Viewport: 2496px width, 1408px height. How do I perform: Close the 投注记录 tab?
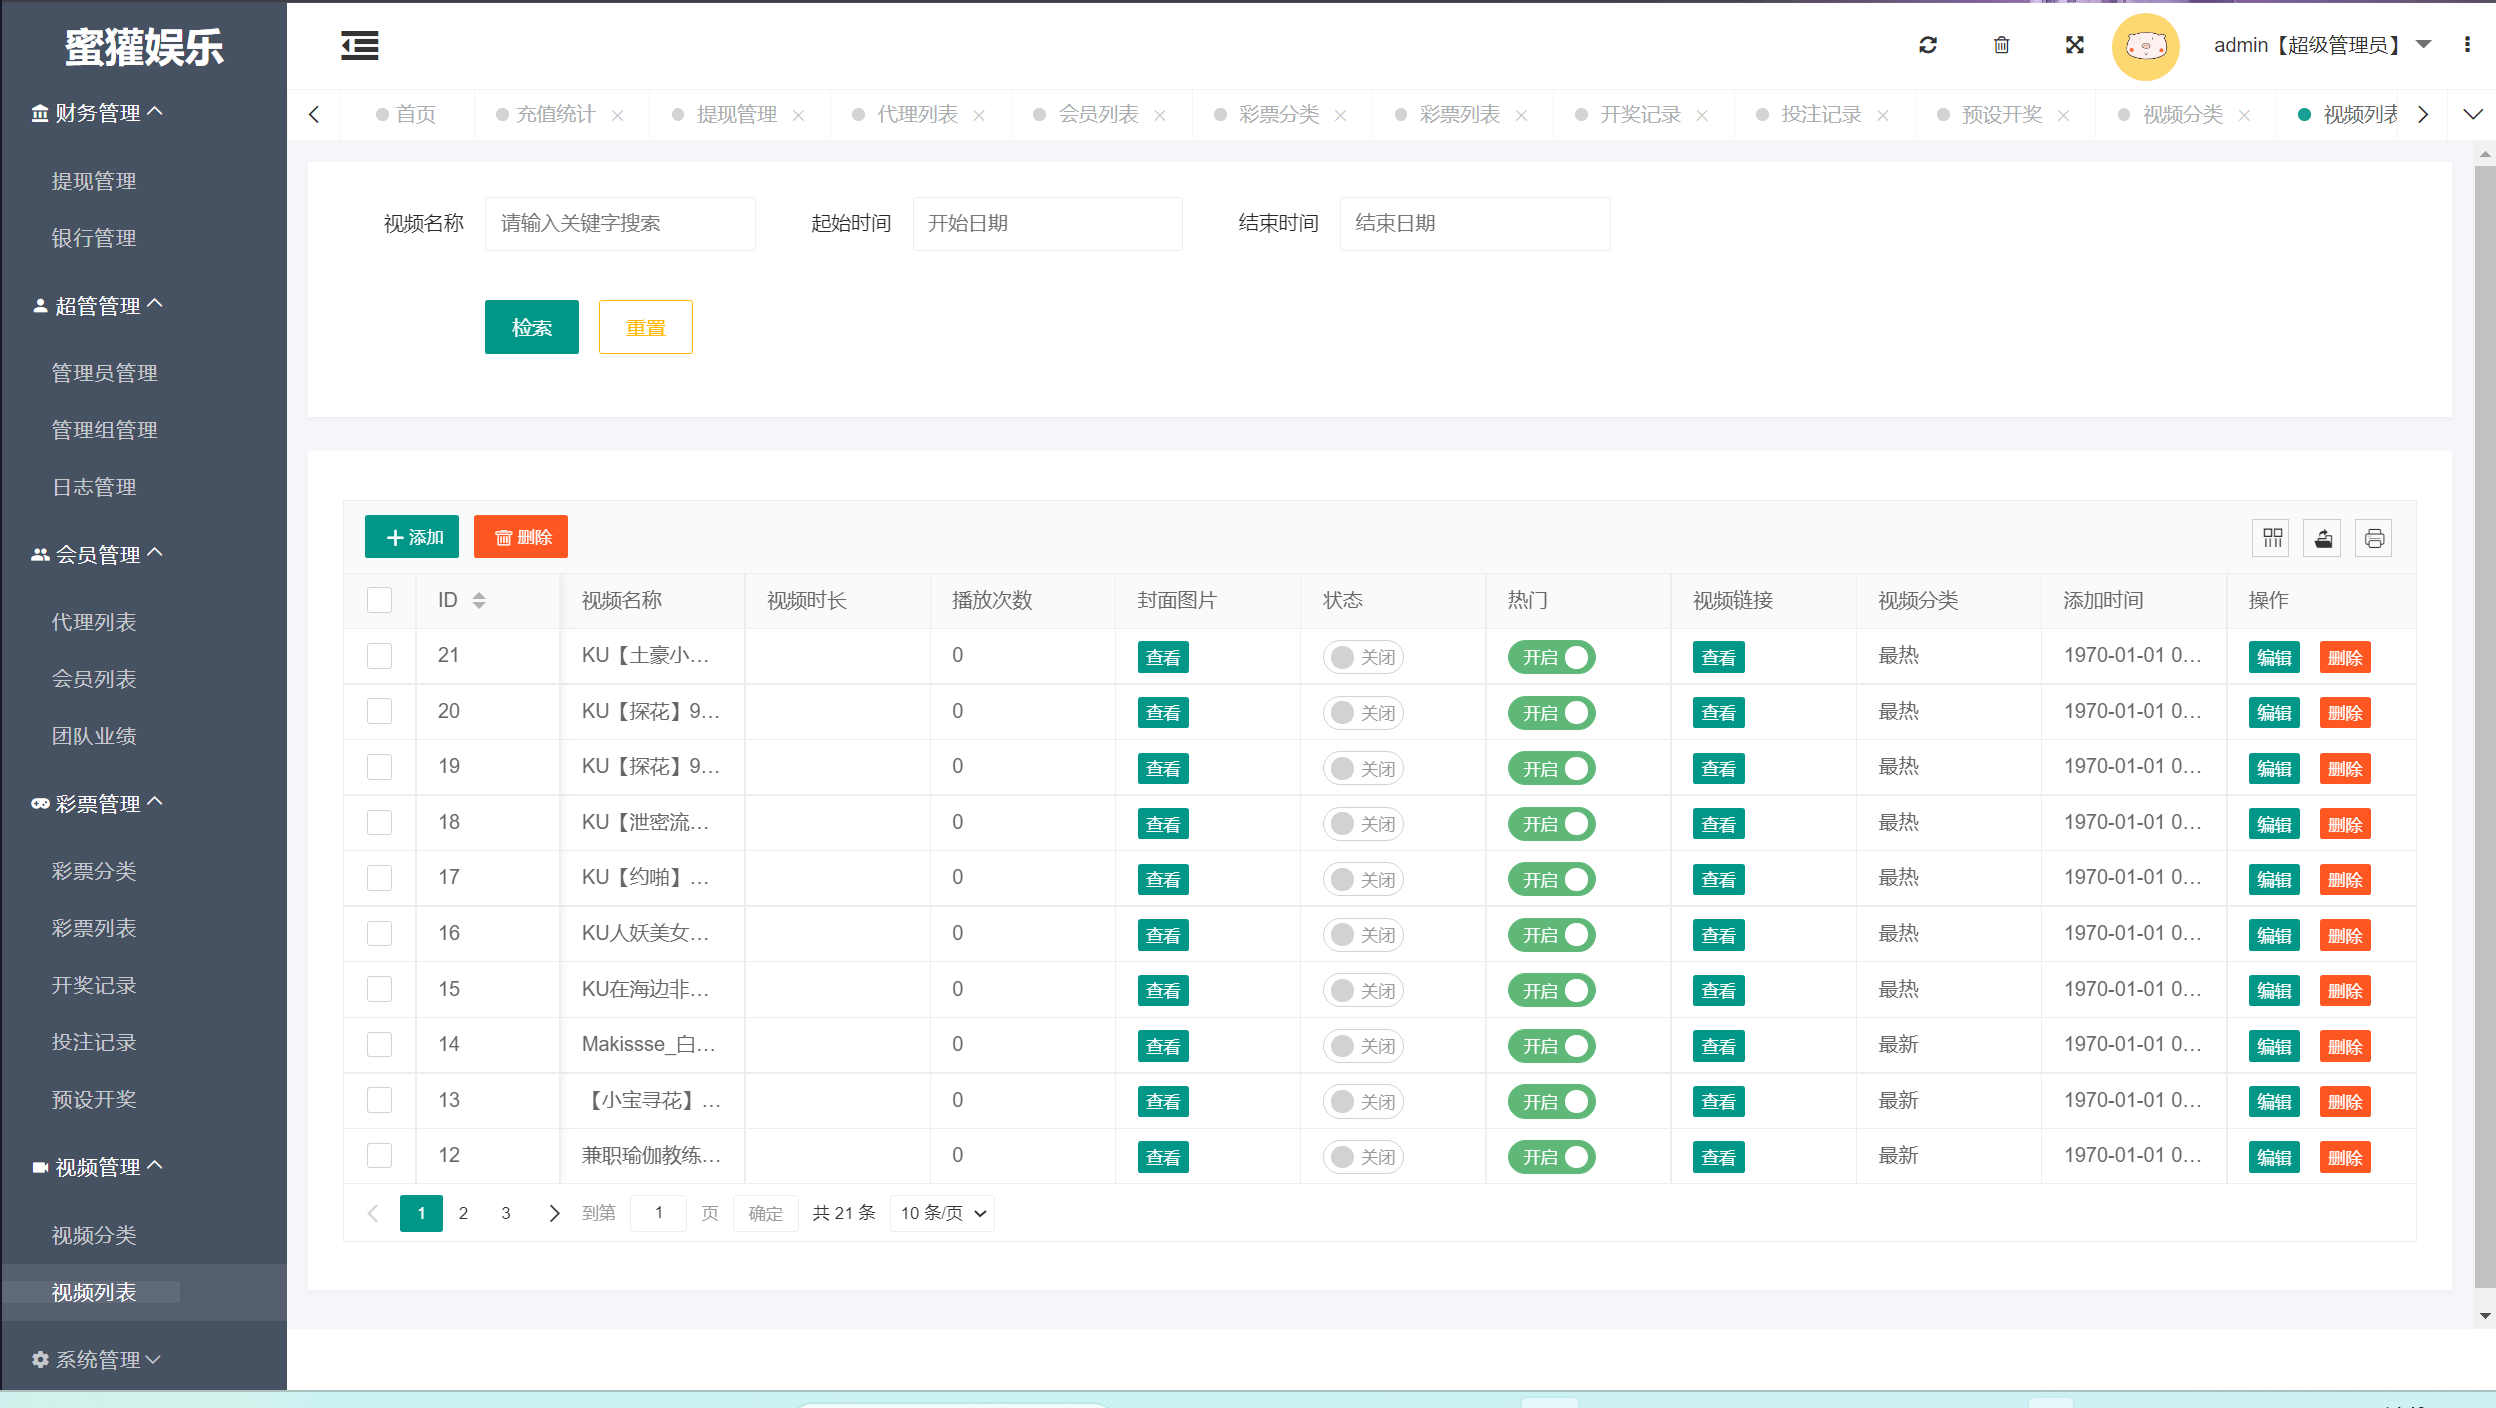[1883, 116]
